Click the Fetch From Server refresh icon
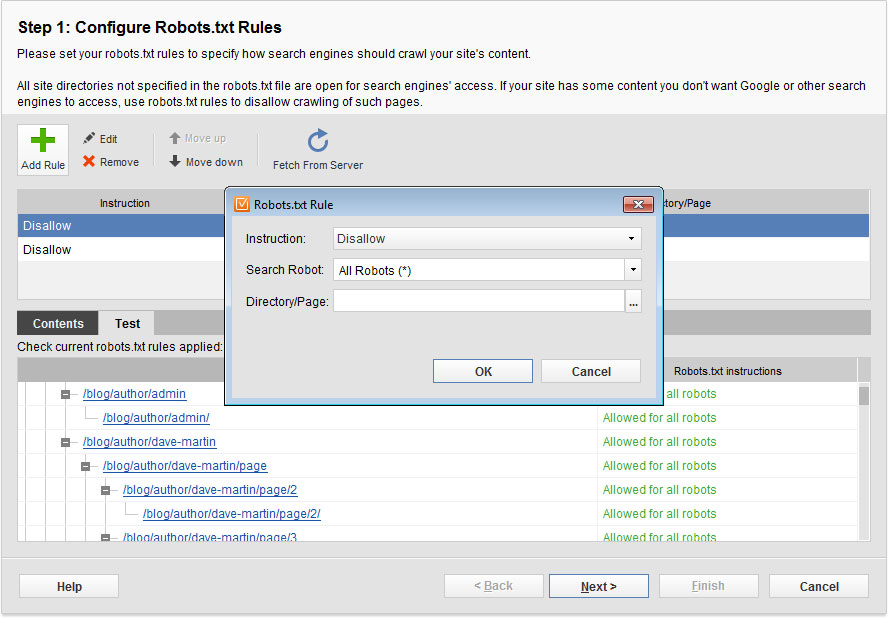 (x=318, y=142)
